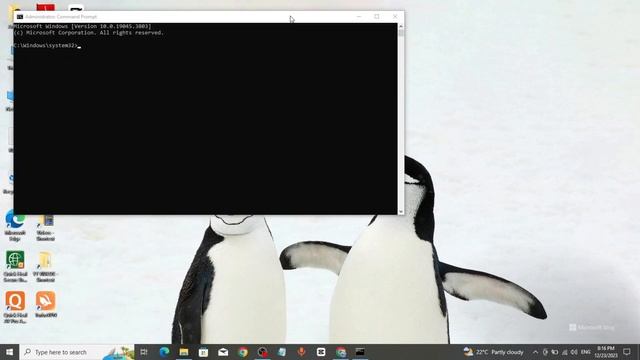Click the Command Prompt scrollbar up arrow

click(x=401, y=26)
